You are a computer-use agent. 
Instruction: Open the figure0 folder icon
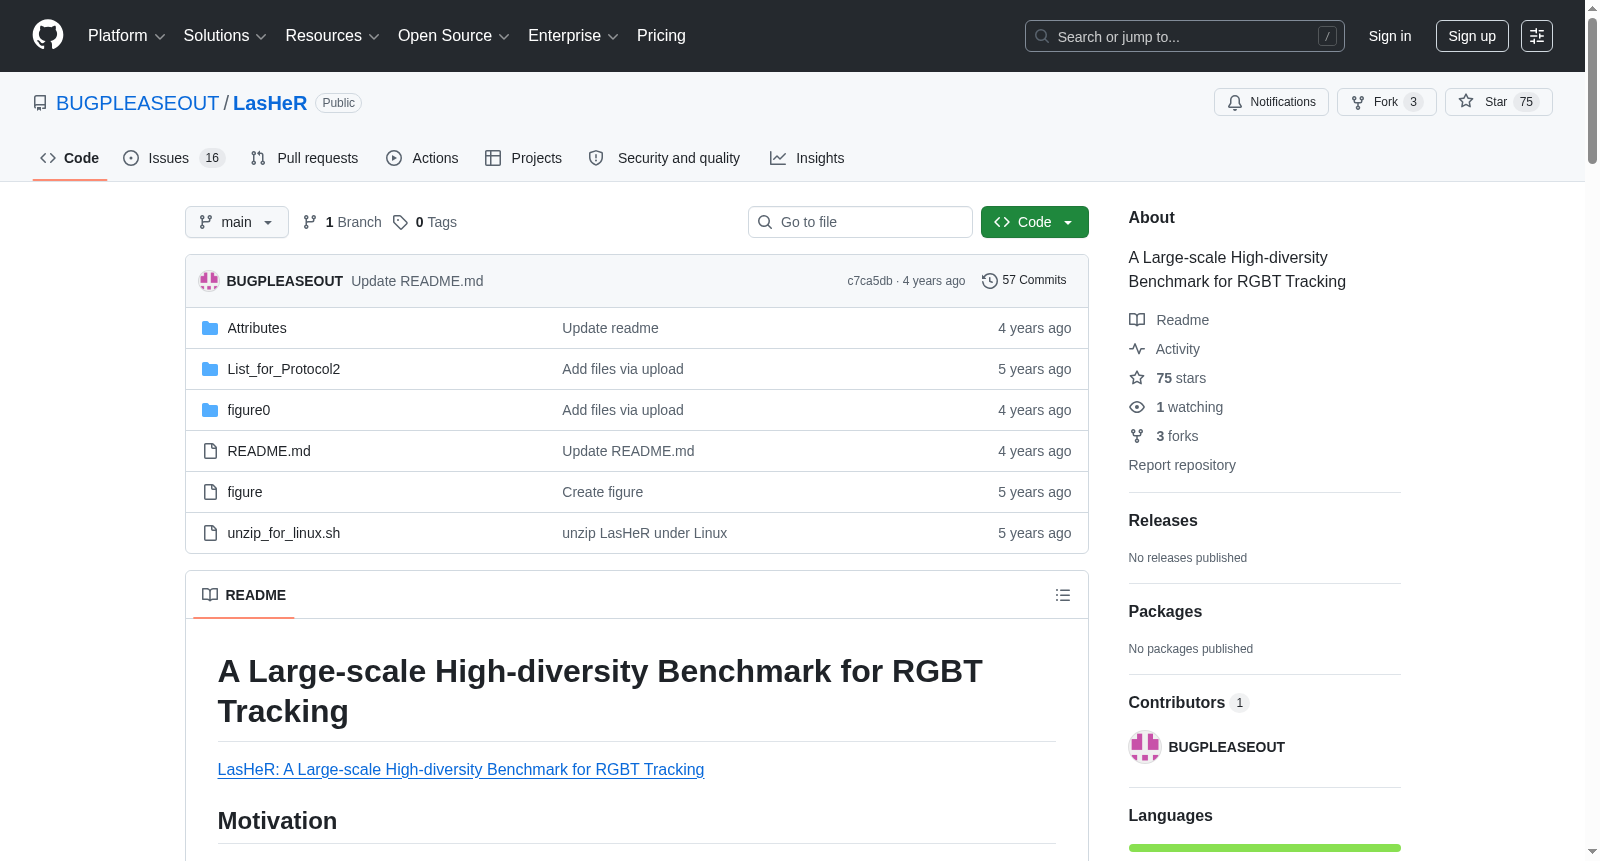click(210, 410)
